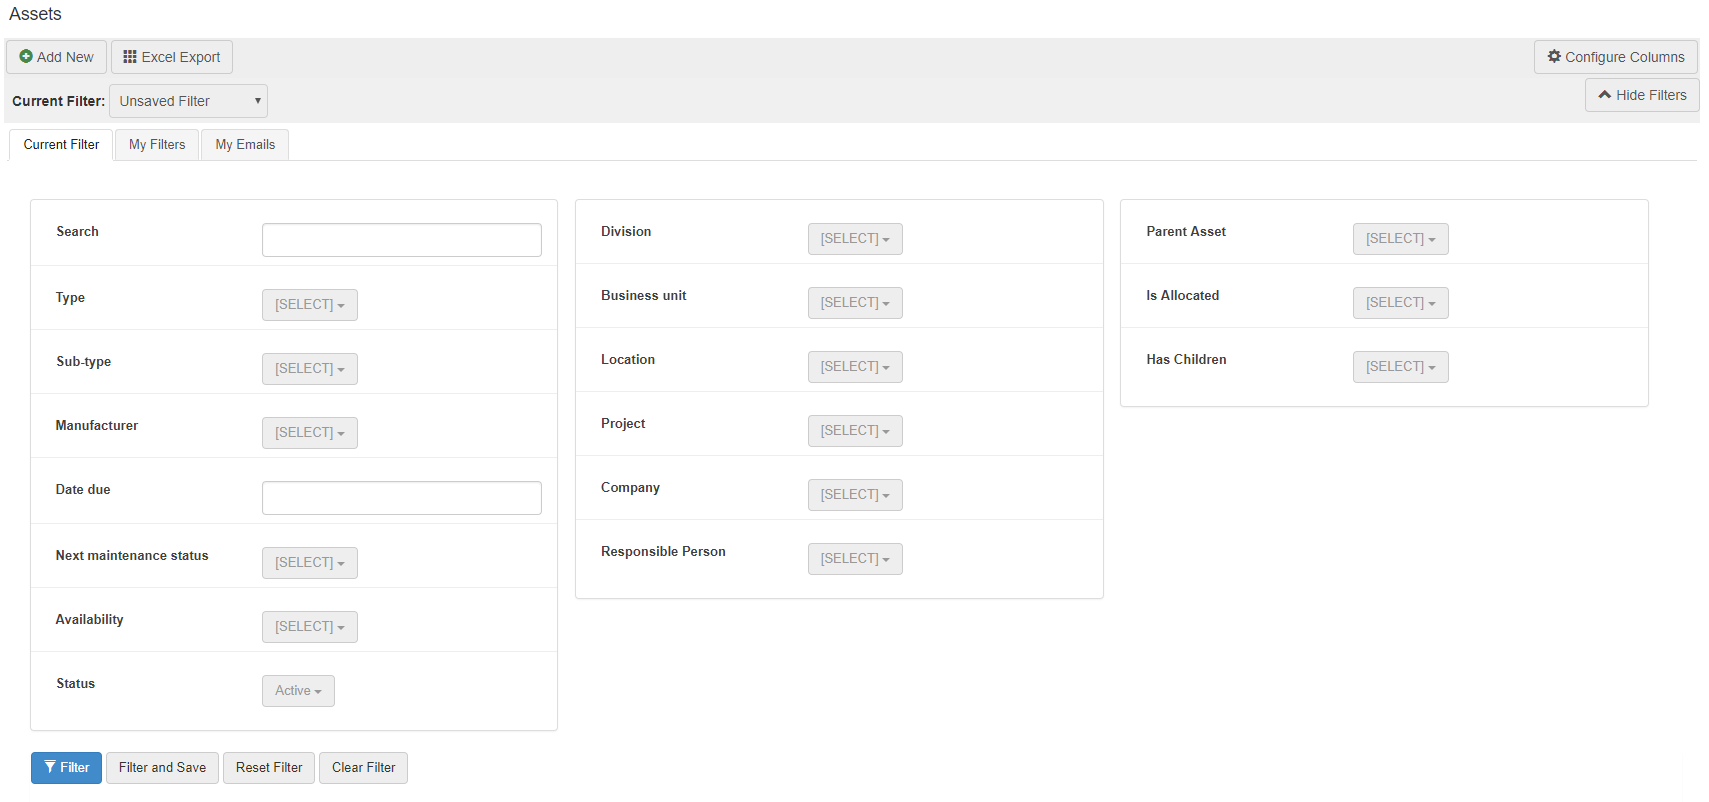Image resolution: width=1709 pixels, height=802 pixels.
Task: Click the funnel icon on Filter button
Action: coord(50,767)
